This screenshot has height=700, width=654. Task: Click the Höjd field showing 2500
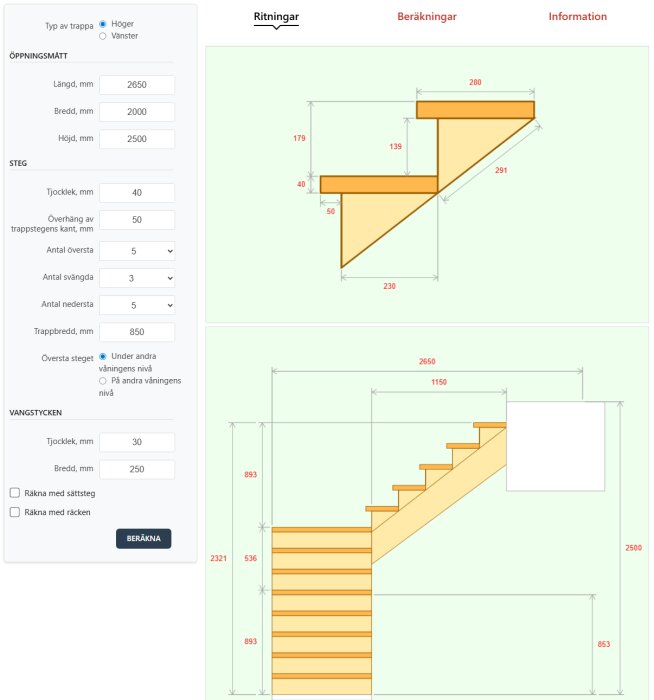tap(137, 139)
